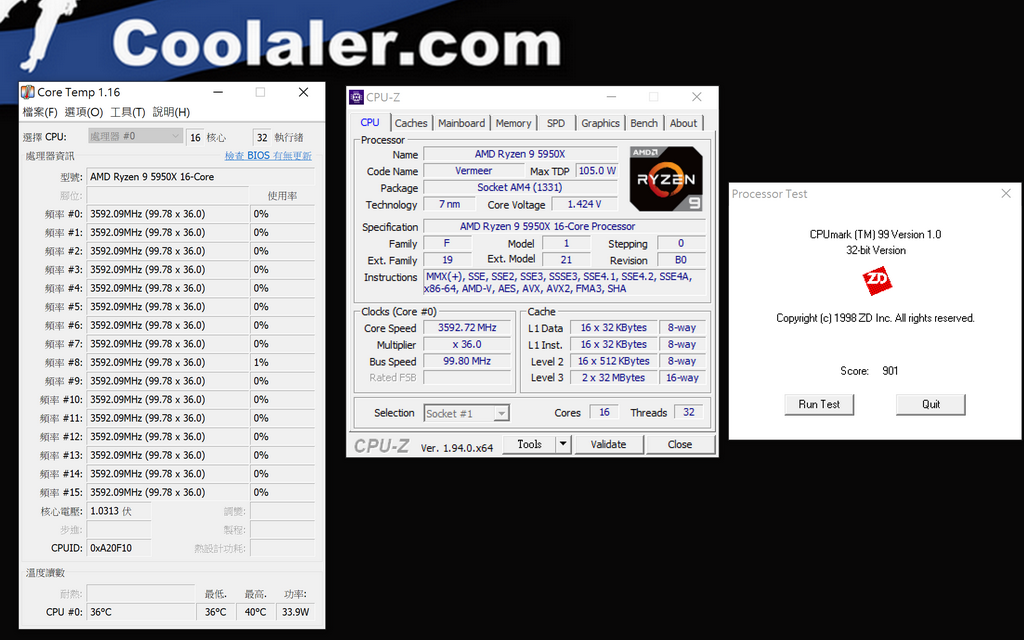Click the 核心 count field showing 16
Viewport: 1024px width, 640px height.
coord(195,137)
